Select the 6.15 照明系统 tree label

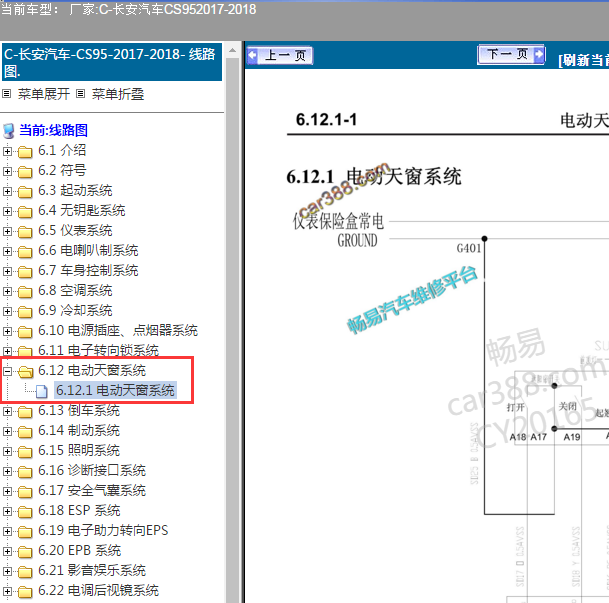[79, 450]
